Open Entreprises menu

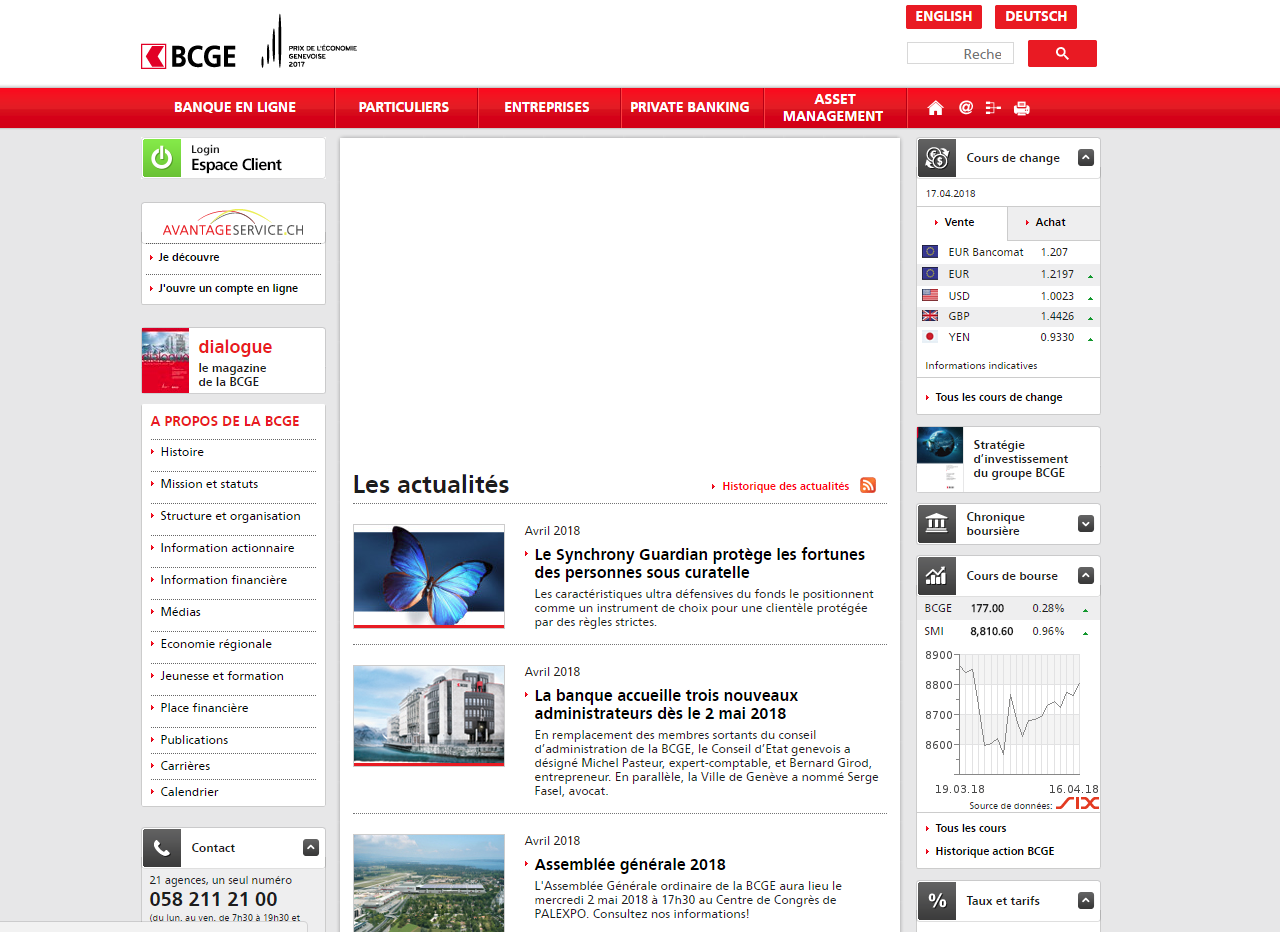tap(547, 108)
